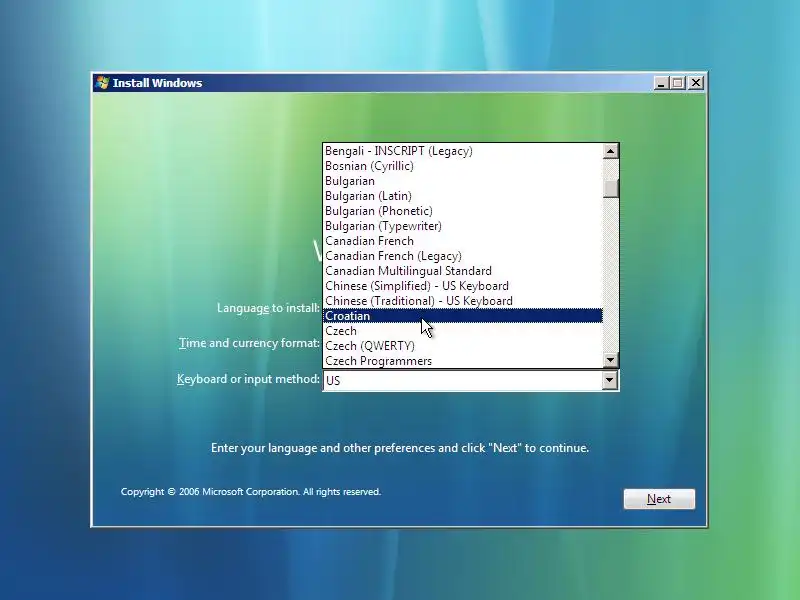Screen dimensions: 800x600
Task: Choose Canadian Multilingual Standard
Action: coord(463,271)
